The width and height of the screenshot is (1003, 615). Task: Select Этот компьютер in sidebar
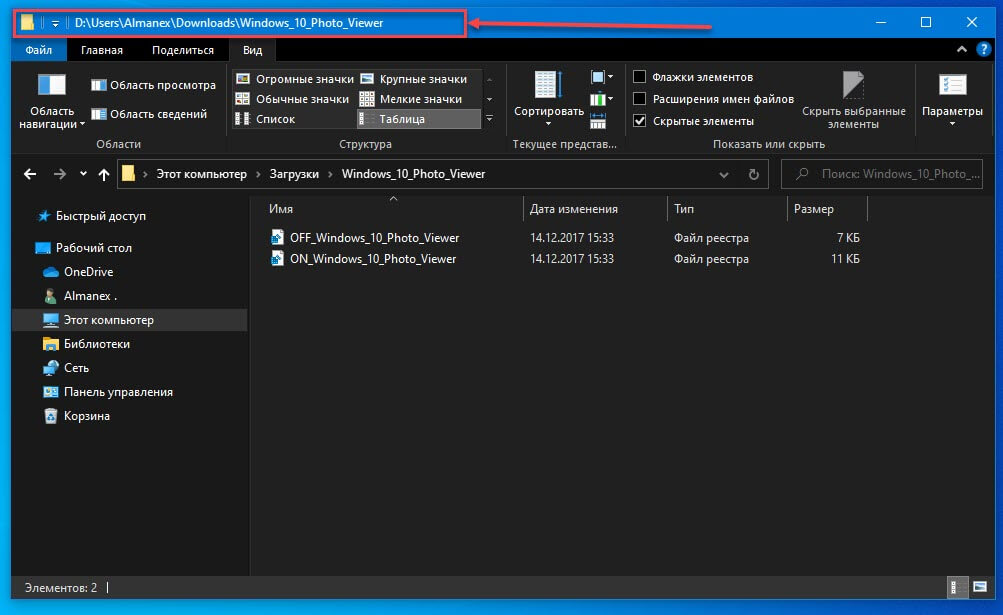pos(129,320)
